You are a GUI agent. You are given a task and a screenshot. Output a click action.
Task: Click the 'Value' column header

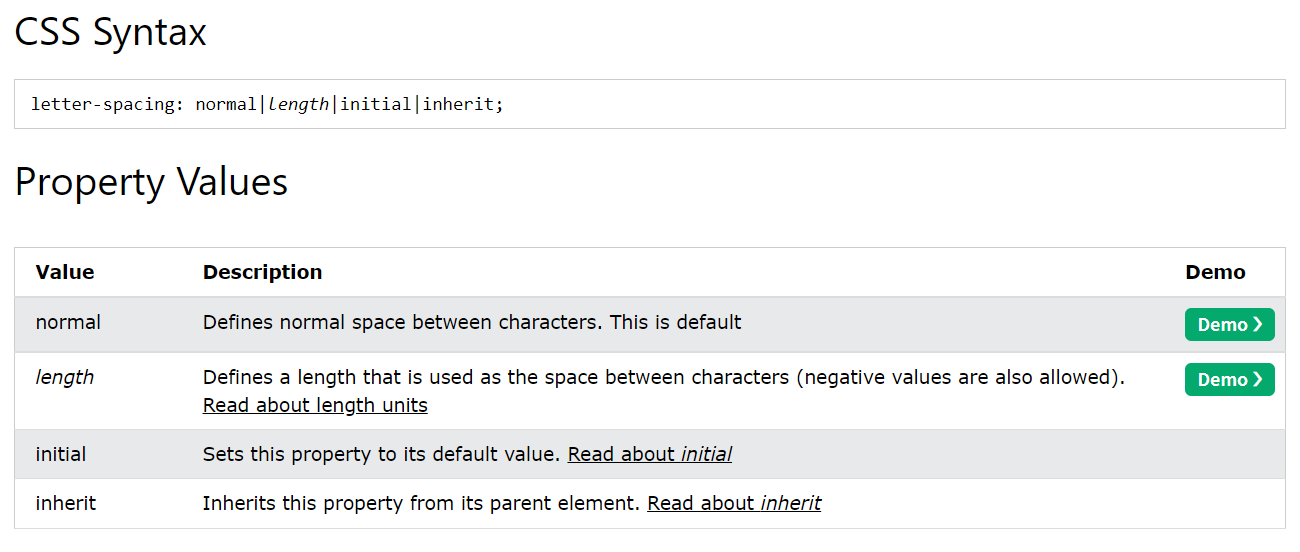(65, 272)
